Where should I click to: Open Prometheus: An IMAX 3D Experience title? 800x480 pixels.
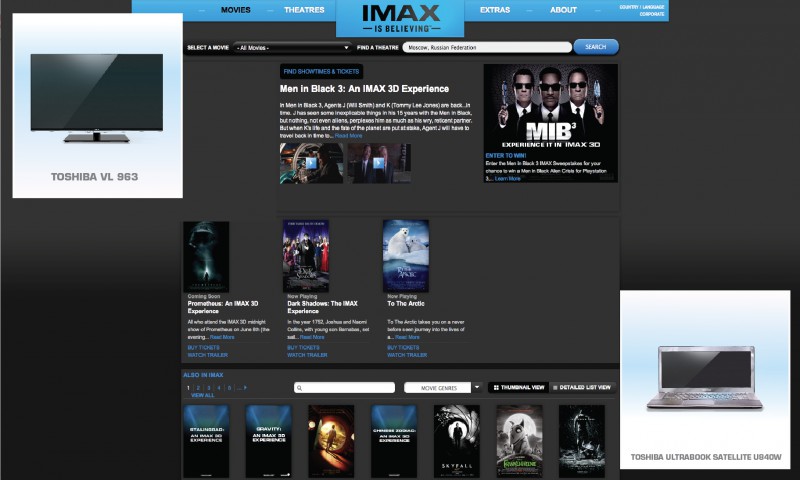point(223,307)
